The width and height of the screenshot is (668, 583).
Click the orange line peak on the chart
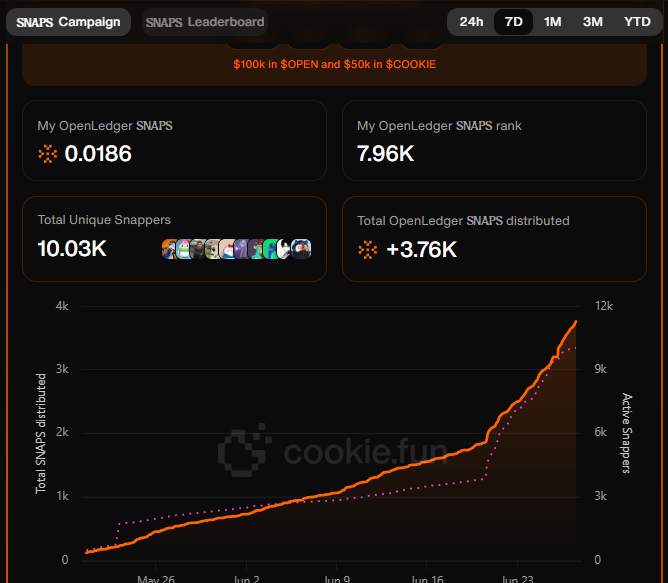pyautogui.click(x=576, y=322)
